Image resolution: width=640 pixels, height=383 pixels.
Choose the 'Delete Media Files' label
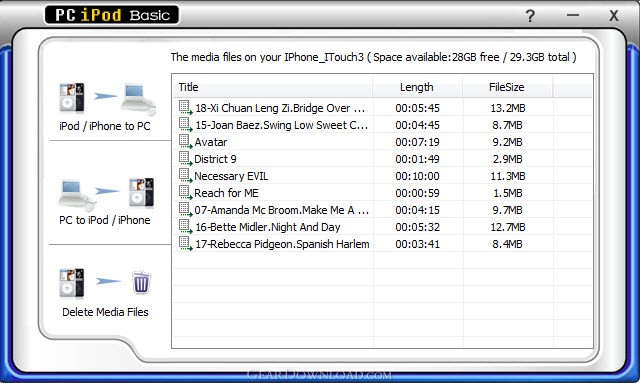tap(105, 312)
